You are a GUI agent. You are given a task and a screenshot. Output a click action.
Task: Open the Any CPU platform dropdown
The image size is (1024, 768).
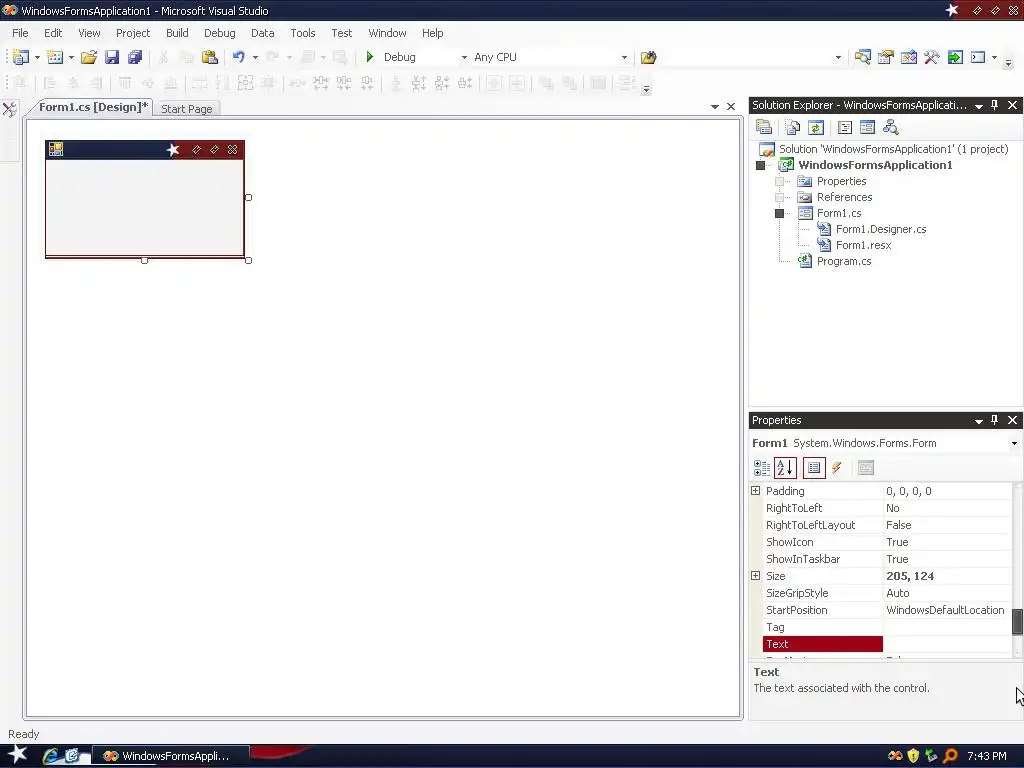click(x=624, y=57)
